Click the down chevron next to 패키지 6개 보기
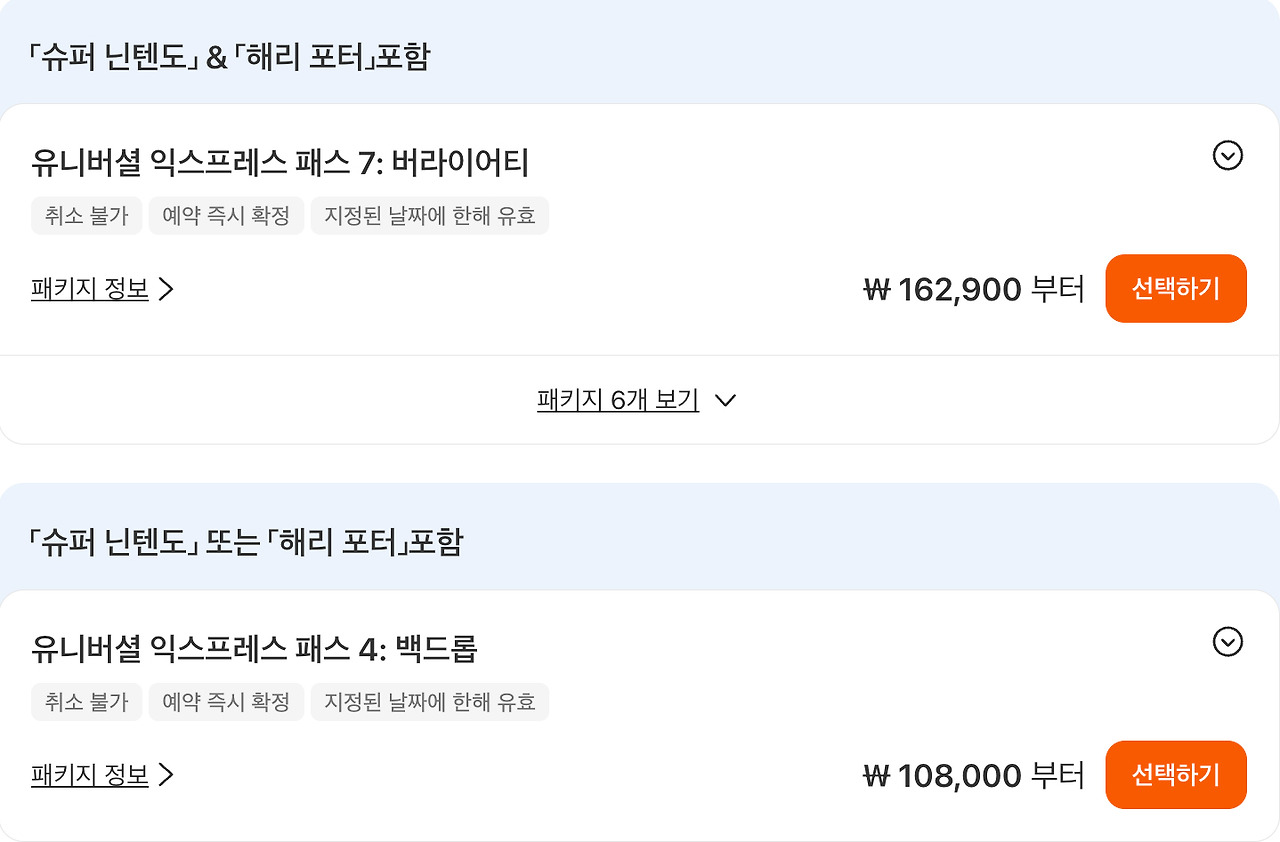 point(726,400)
